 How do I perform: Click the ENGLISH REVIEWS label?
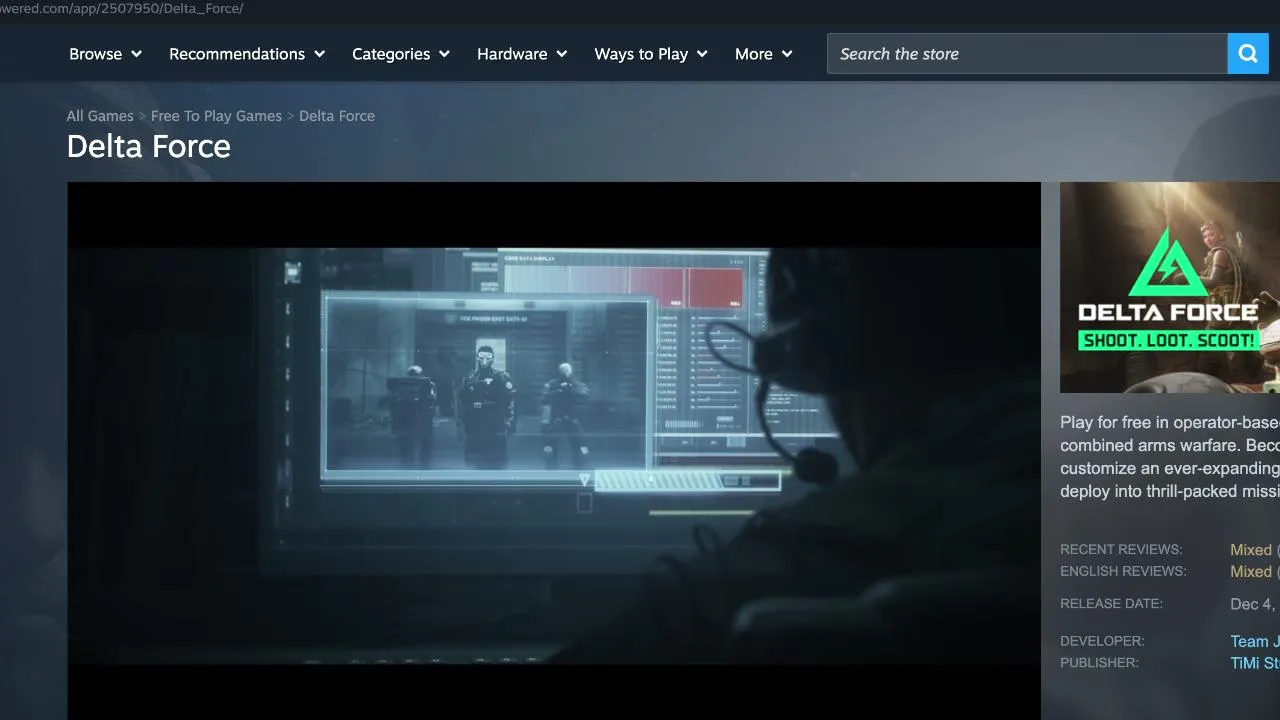point(1123,572)
